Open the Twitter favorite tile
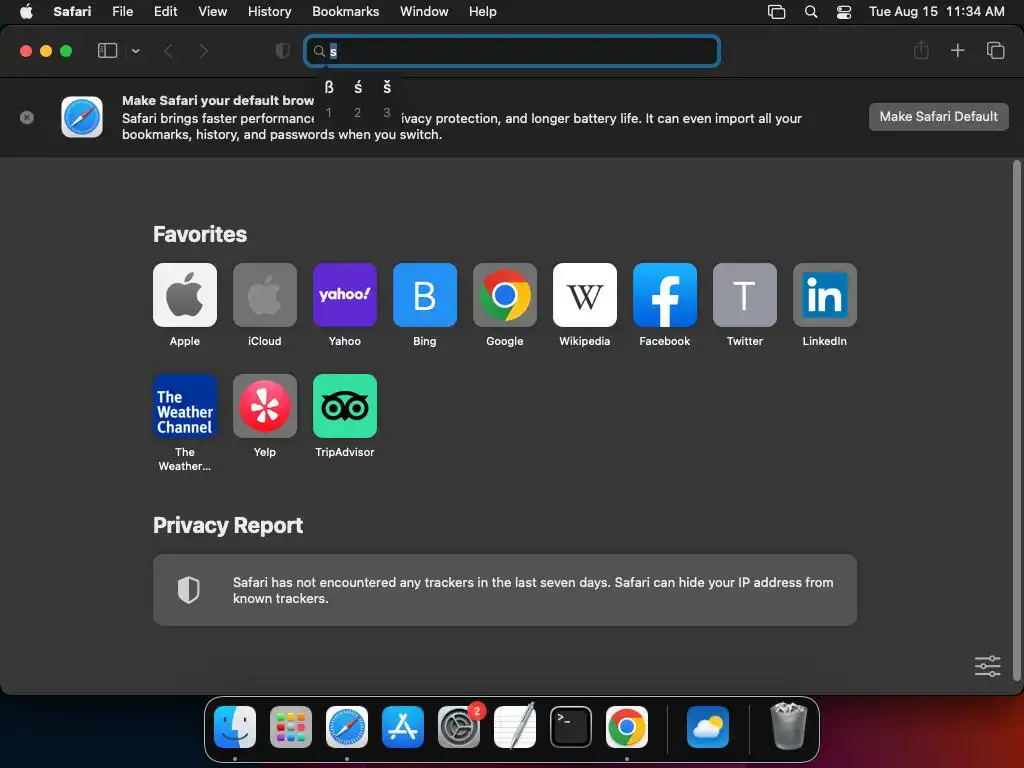The image size is (1024, 768). [x=744, y=295]
